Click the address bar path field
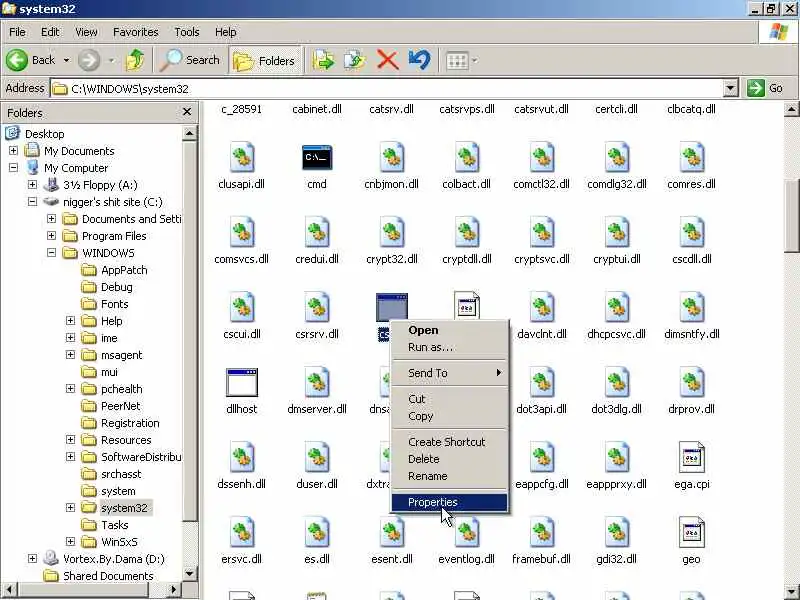This screenshot has height=600, width=800. point(386,88)
